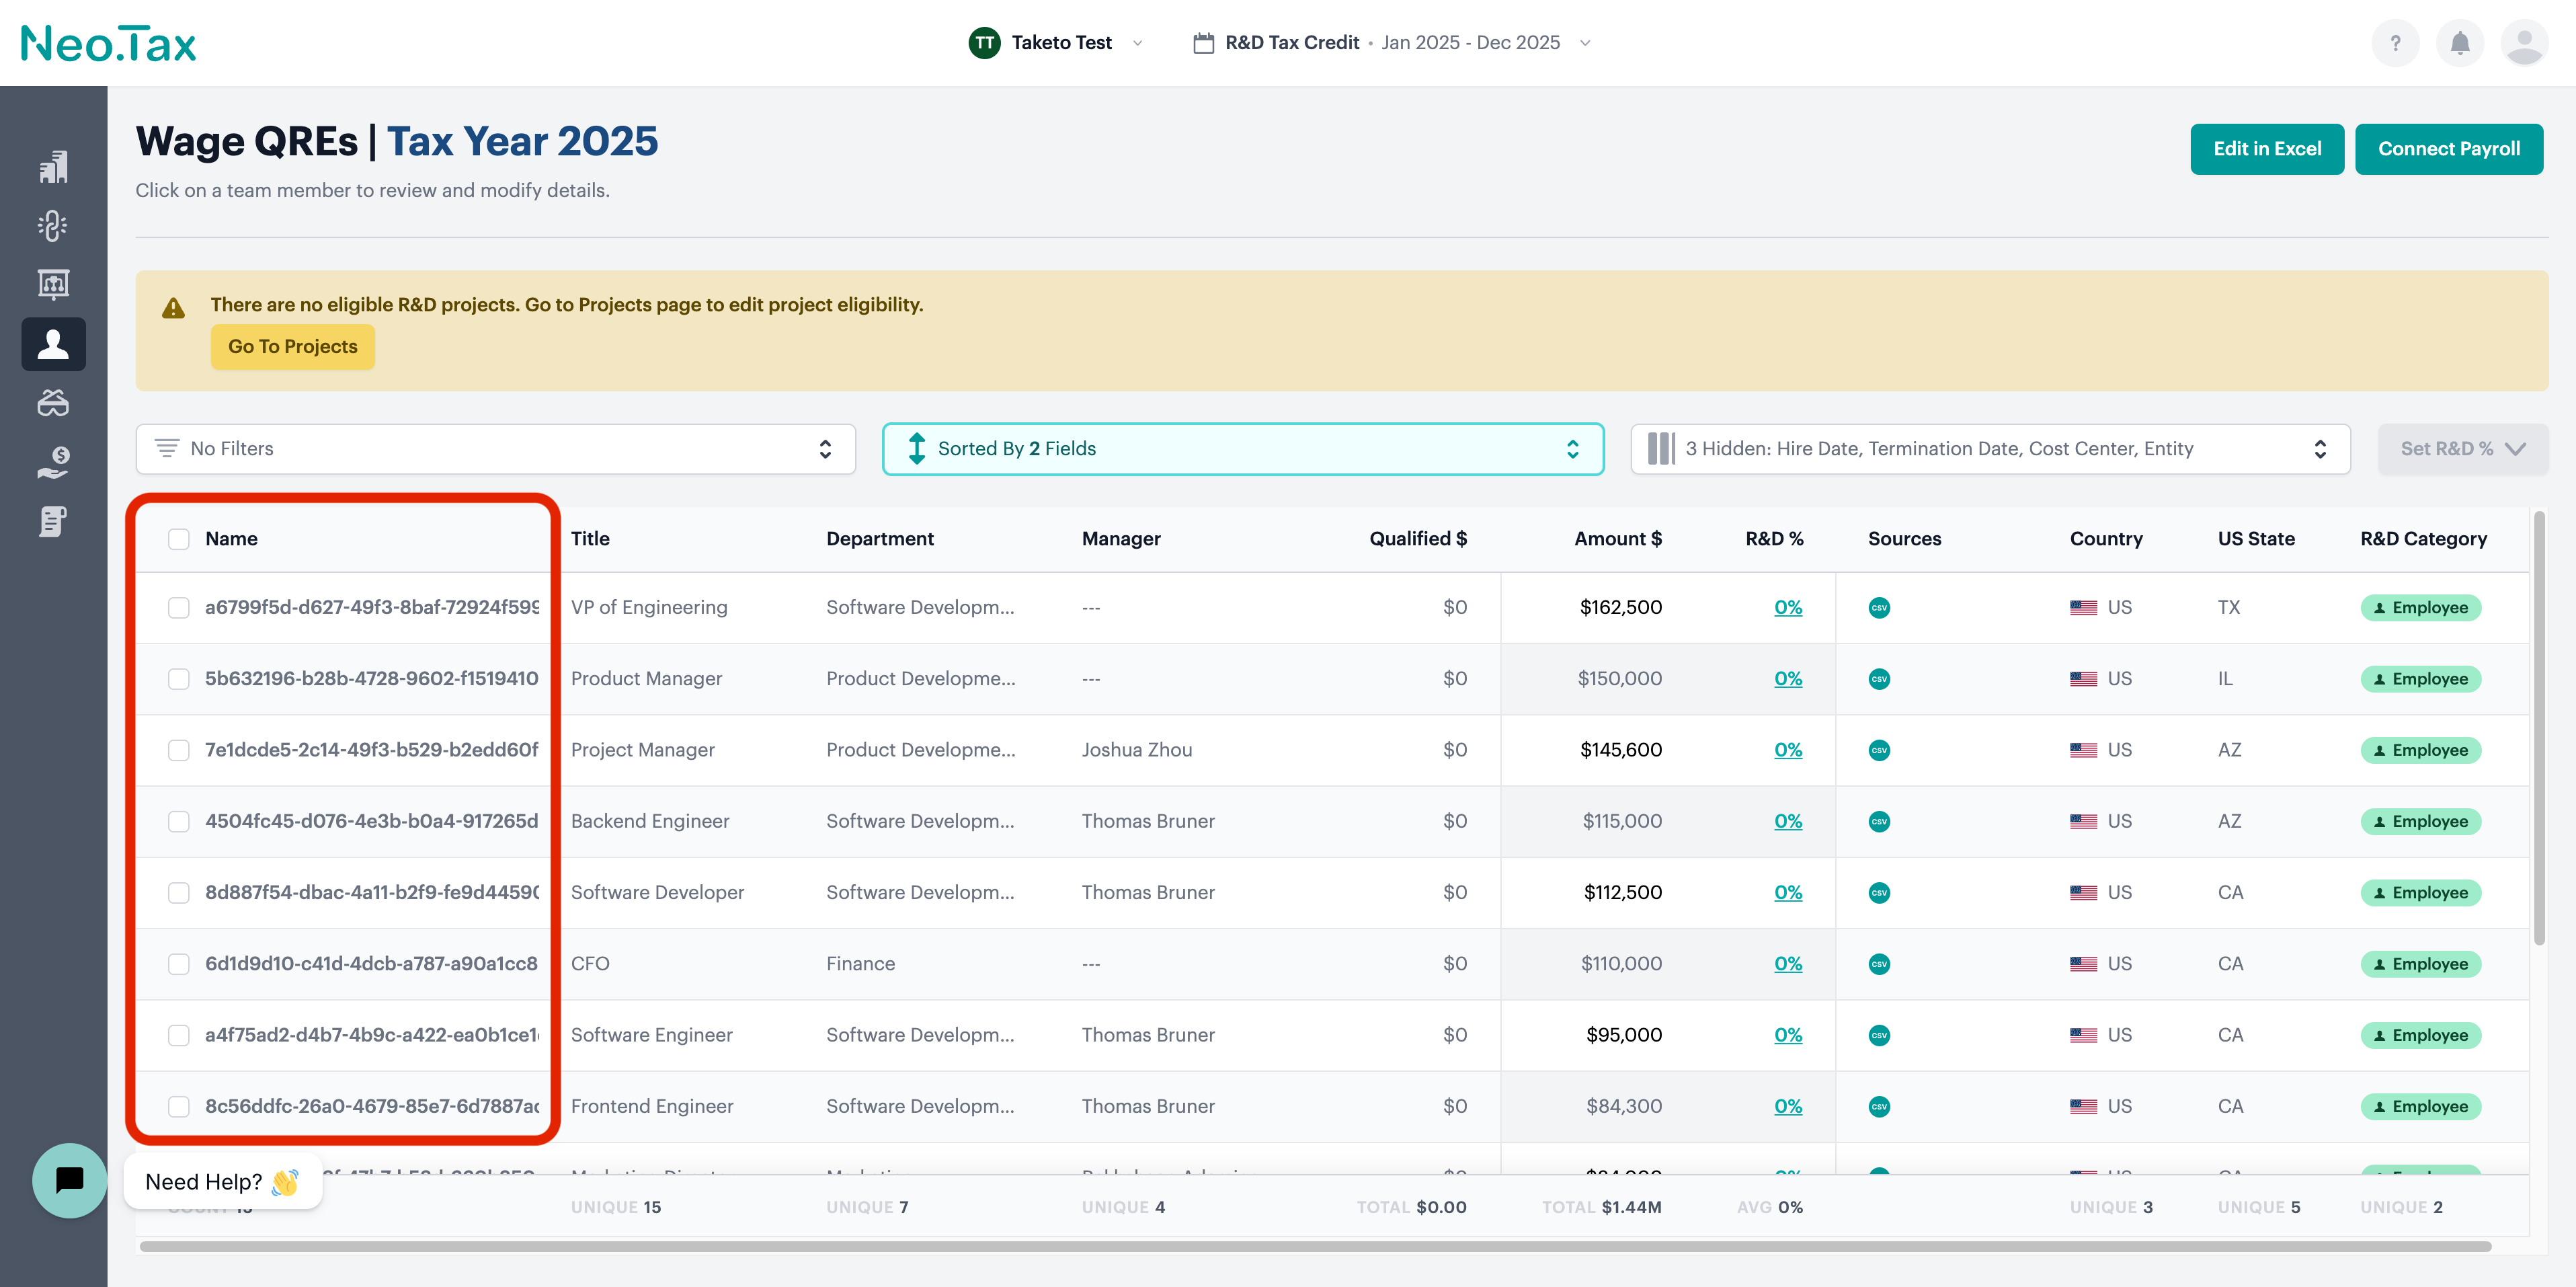Open the hand-with-dollar contractor sidebar icon
This screenshot has width=2576, height=1287.
click(53, 462)
